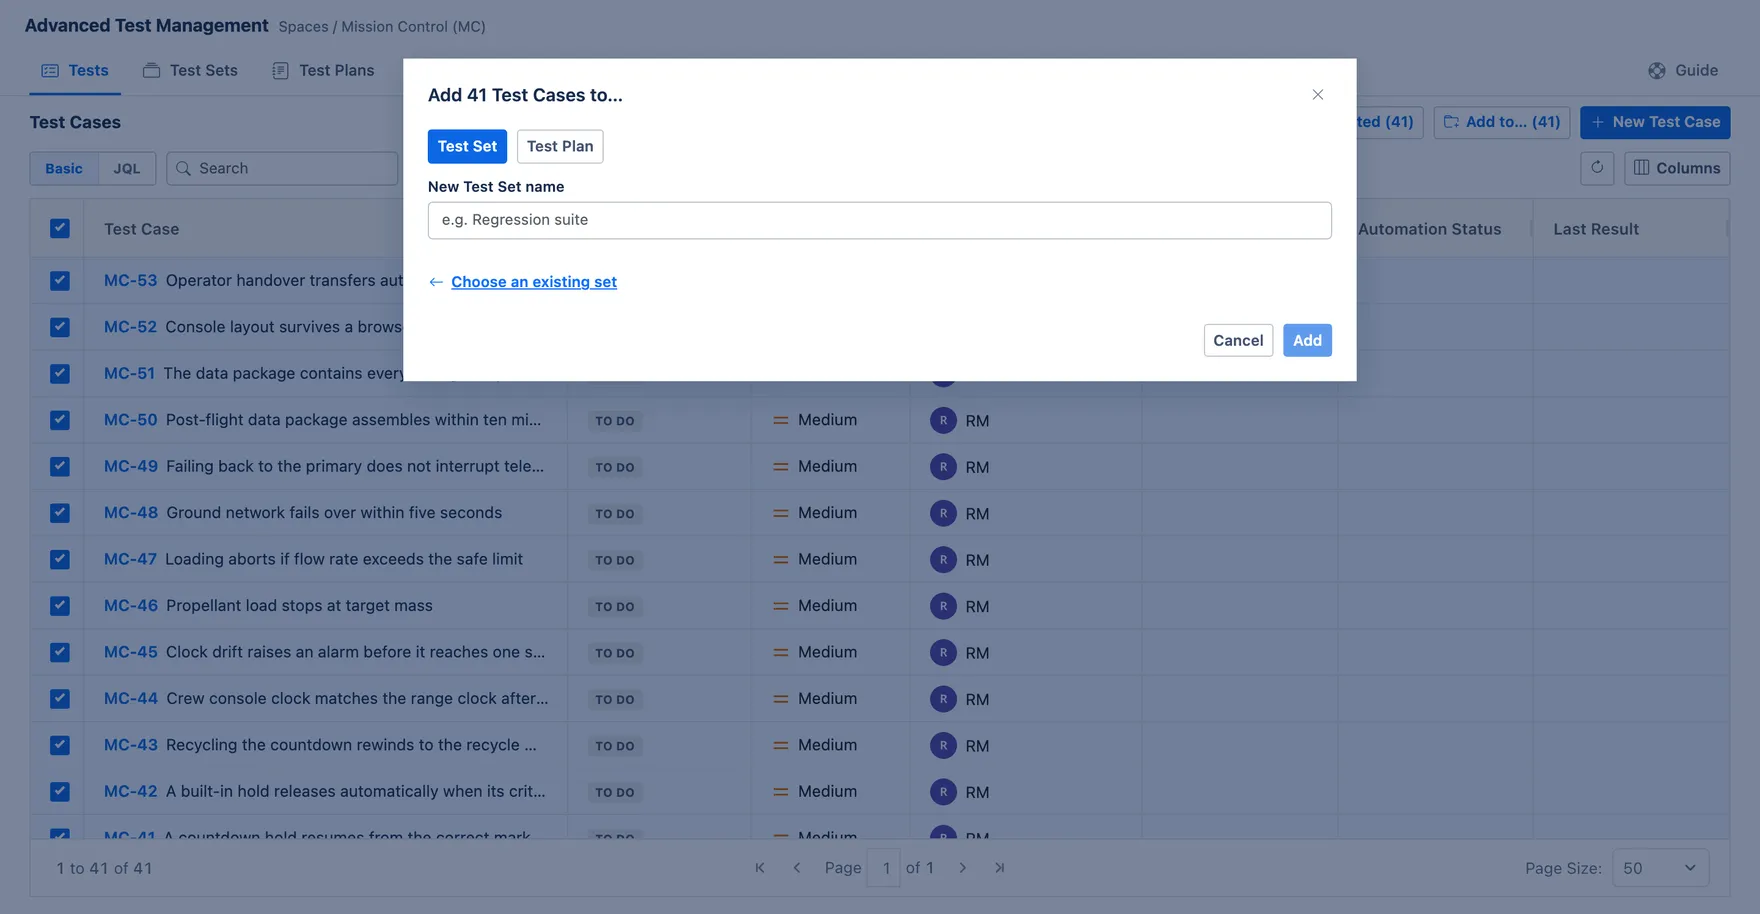Screen dimensions: 1760x914
Task: Toggle the select-all header checkbox
Action: [x=60, y=228]
